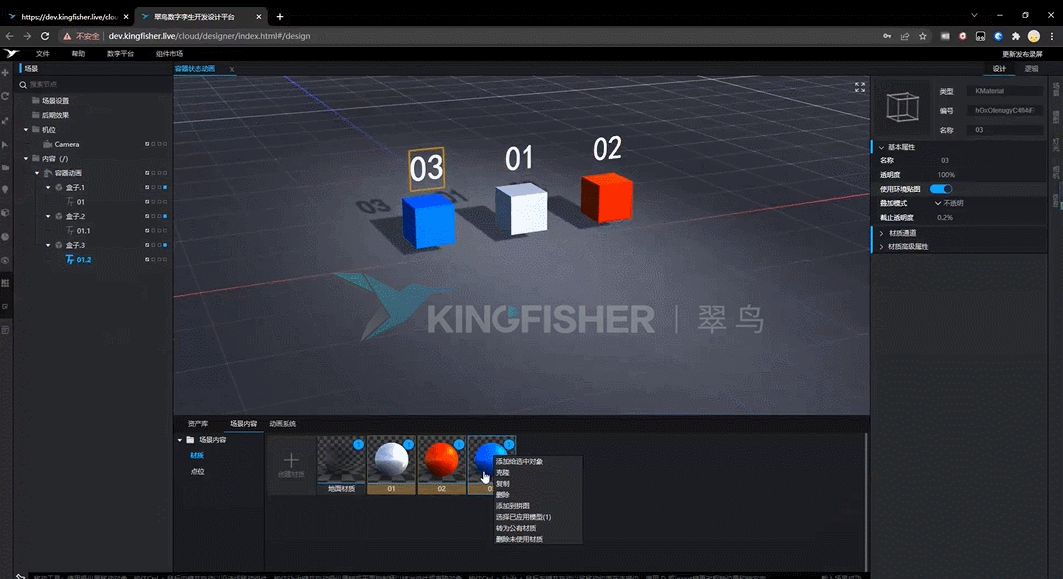Click the light bulb icon in left toolbar

pyautogui.click(x=5, y=190)
